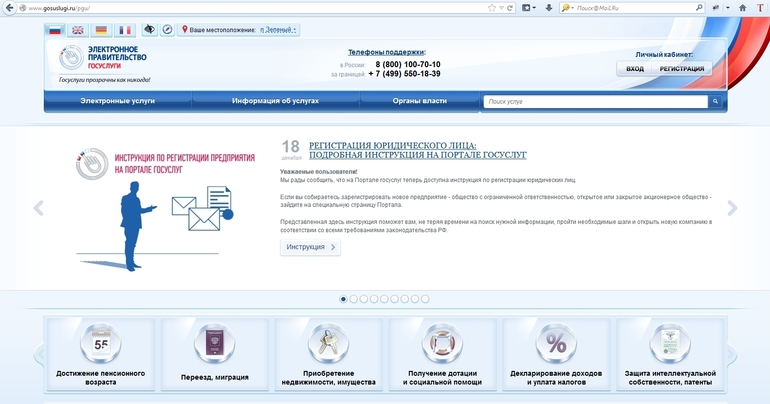Go to the browser home page icon
The height and width of the screenshot is (404, 770).
point(742,8)
